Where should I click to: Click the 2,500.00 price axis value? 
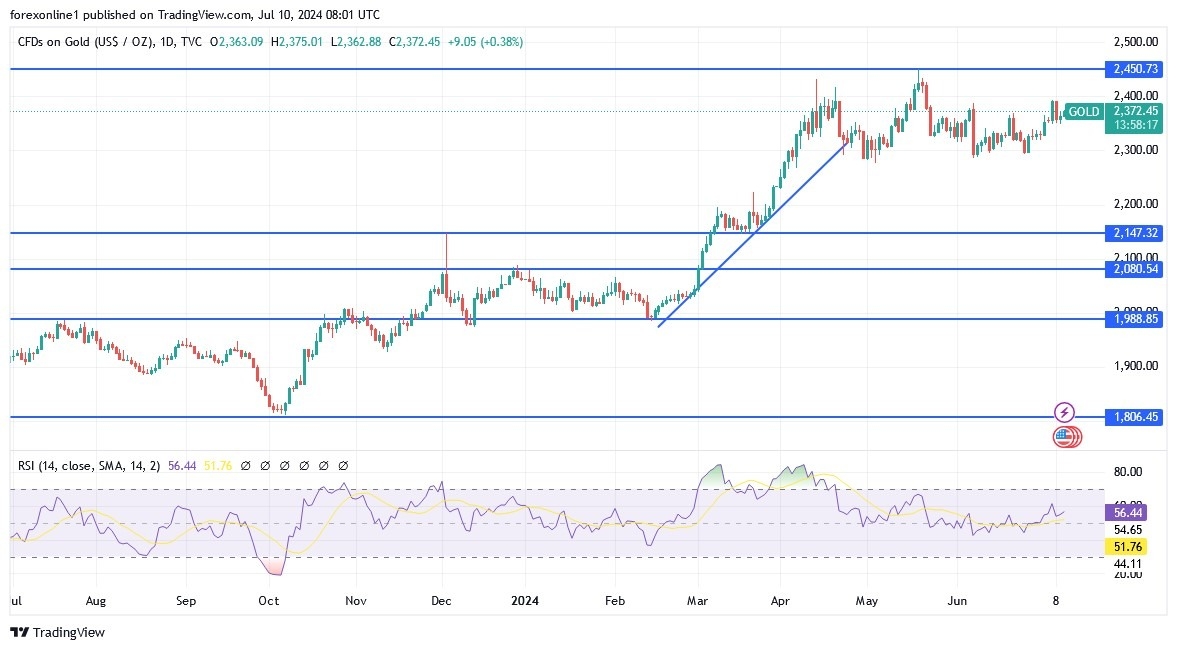(1136, 42)
